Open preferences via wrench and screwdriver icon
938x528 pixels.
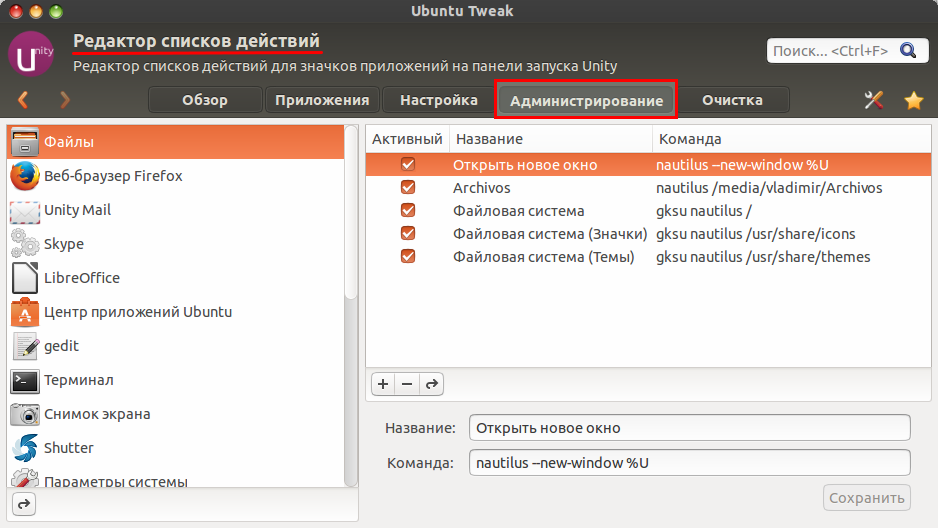(873, 100)
